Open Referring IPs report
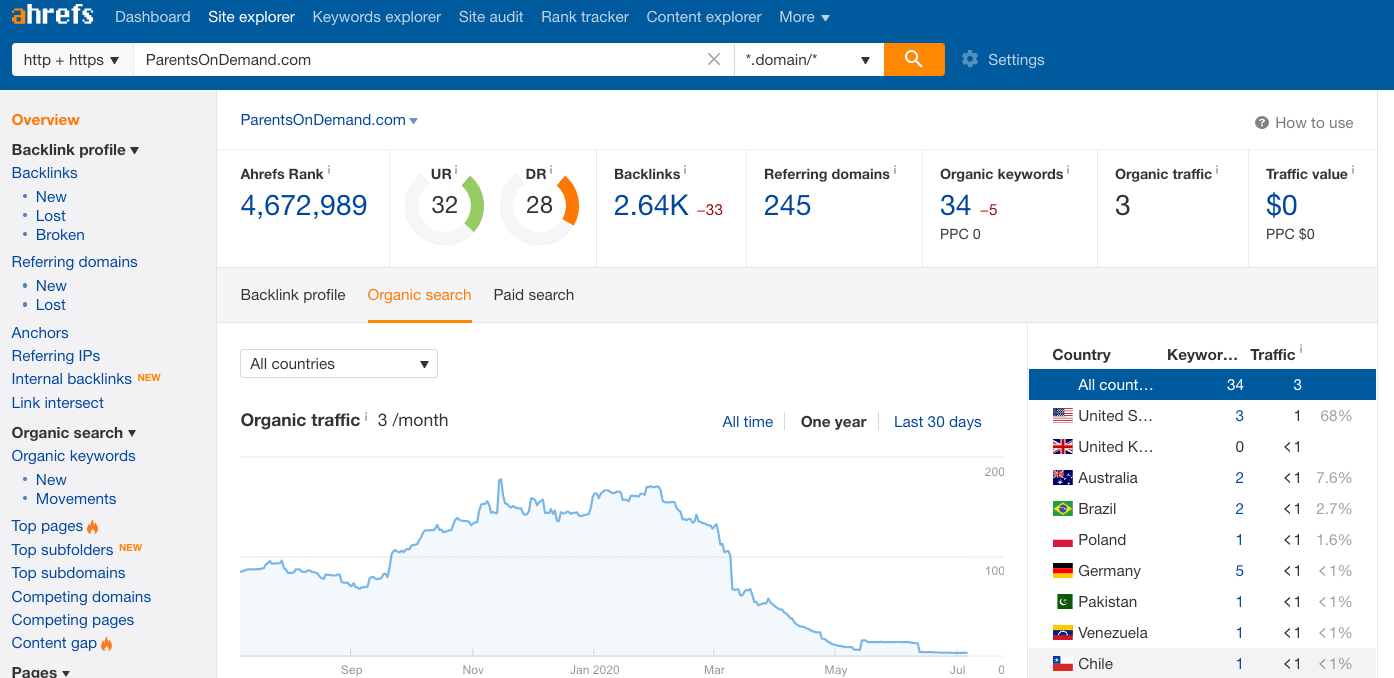 (x=56, y=356)
